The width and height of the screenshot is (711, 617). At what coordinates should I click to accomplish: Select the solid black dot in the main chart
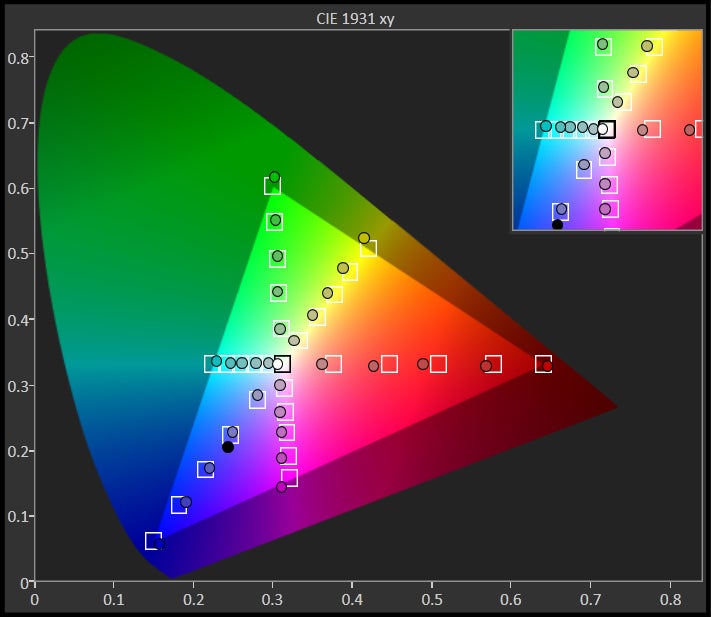coord(228,447)
